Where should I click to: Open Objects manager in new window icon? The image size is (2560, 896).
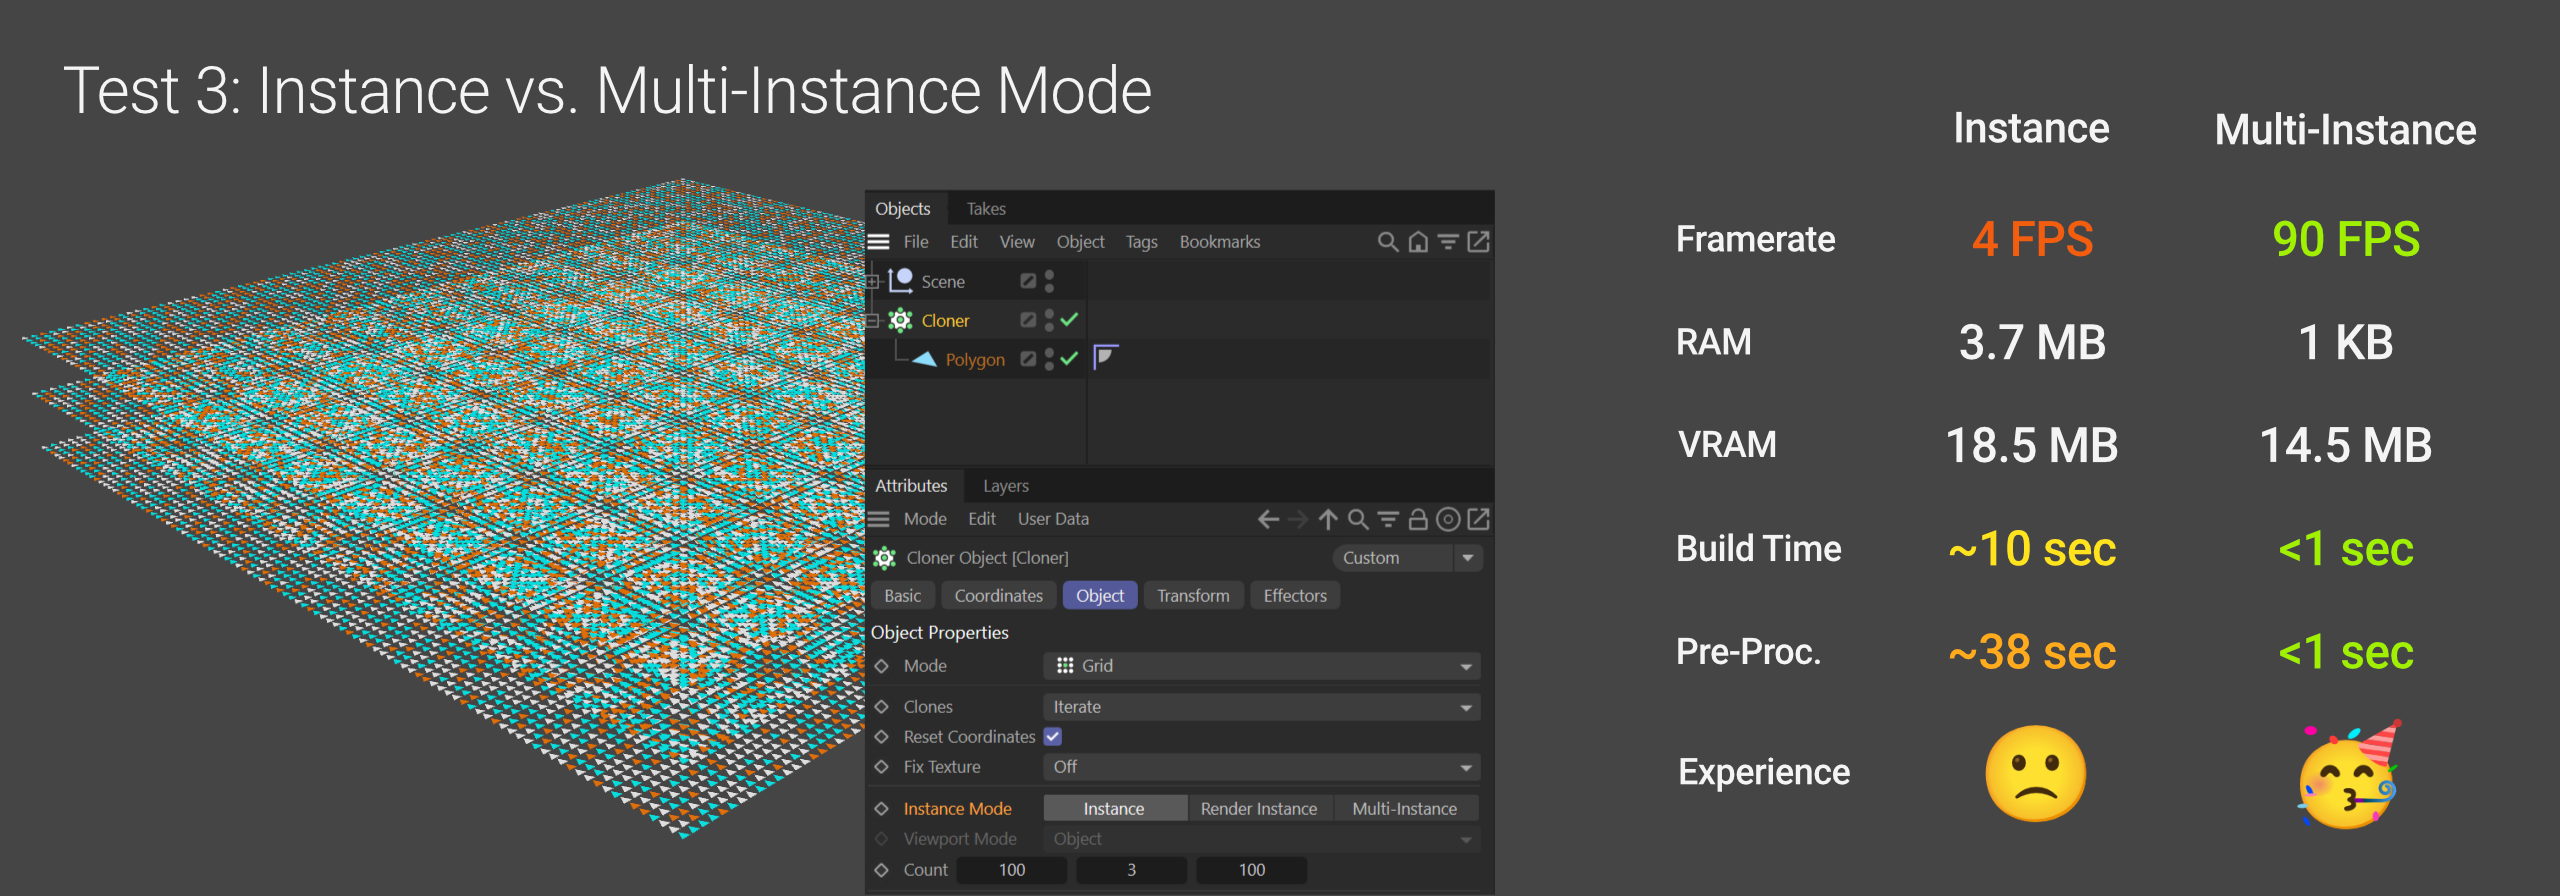coord(1478,242)
